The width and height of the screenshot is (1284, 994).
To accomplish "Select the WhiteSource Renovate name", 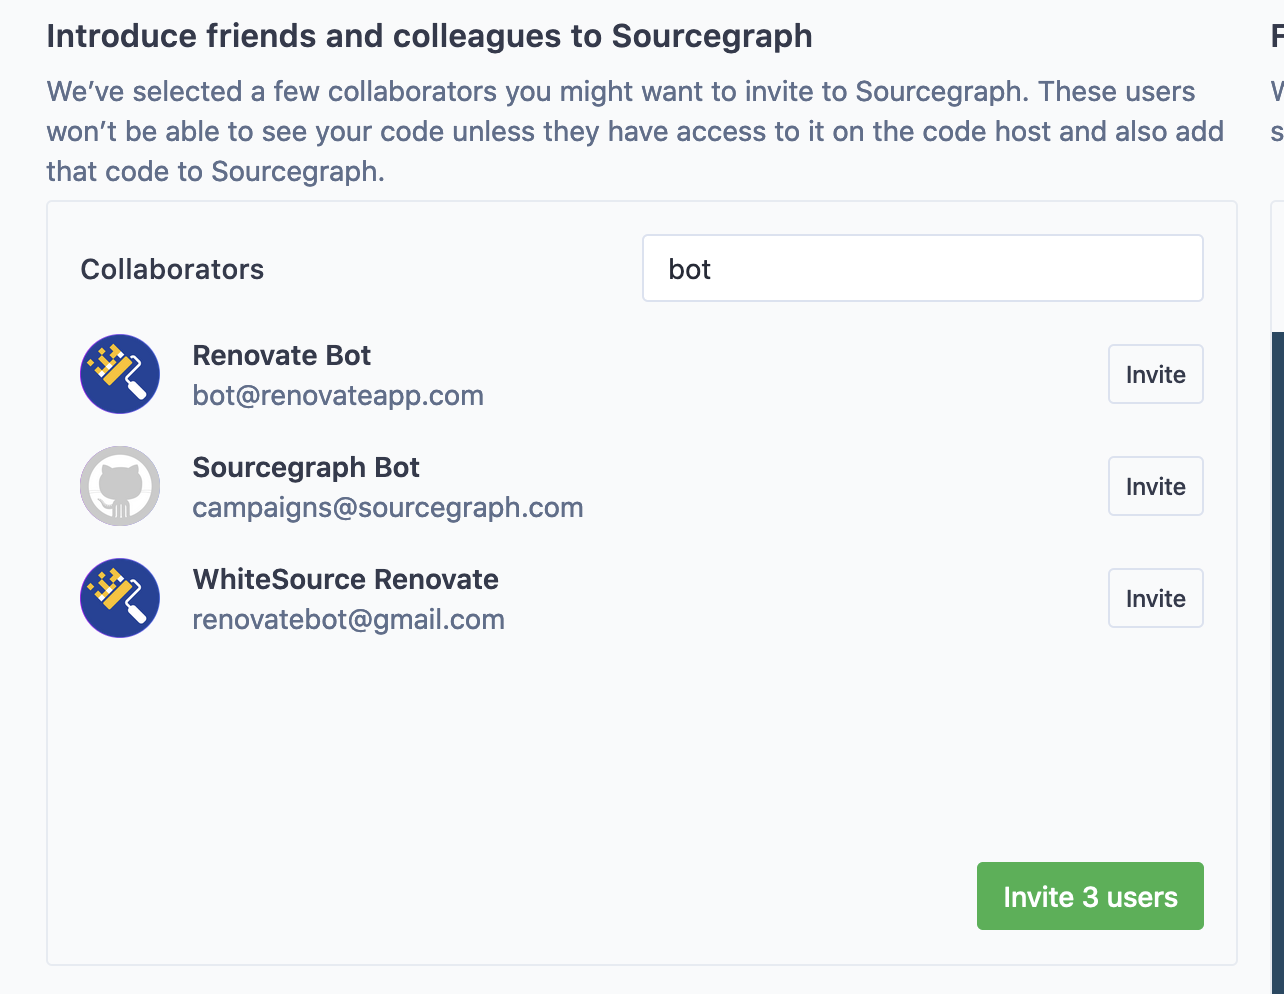I will click(x=345, y=579).
